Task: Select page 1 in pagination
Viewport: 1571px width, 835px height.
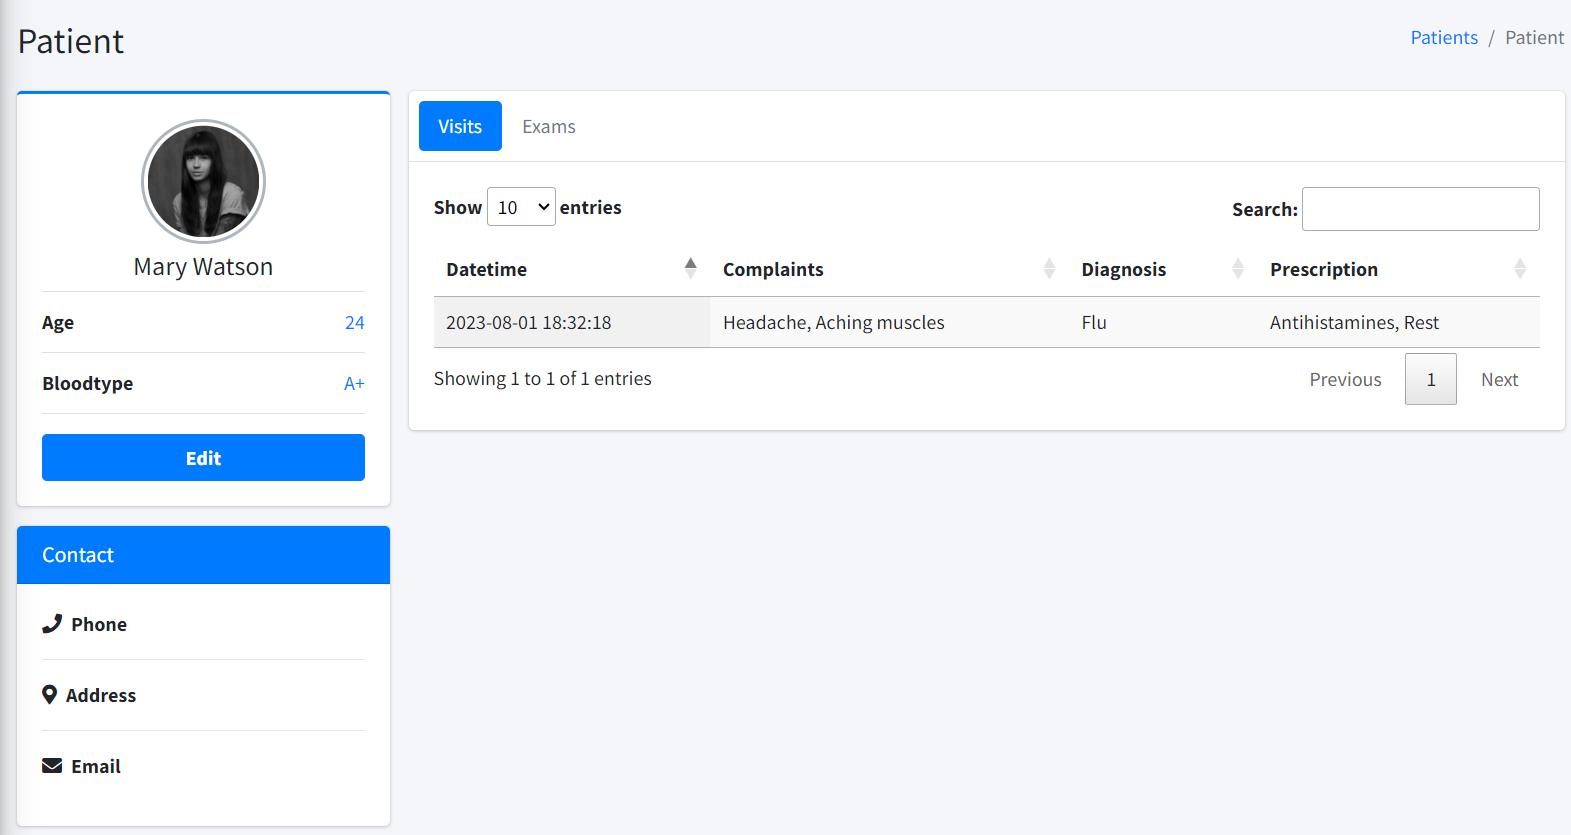Action: tap(1431, 379)
